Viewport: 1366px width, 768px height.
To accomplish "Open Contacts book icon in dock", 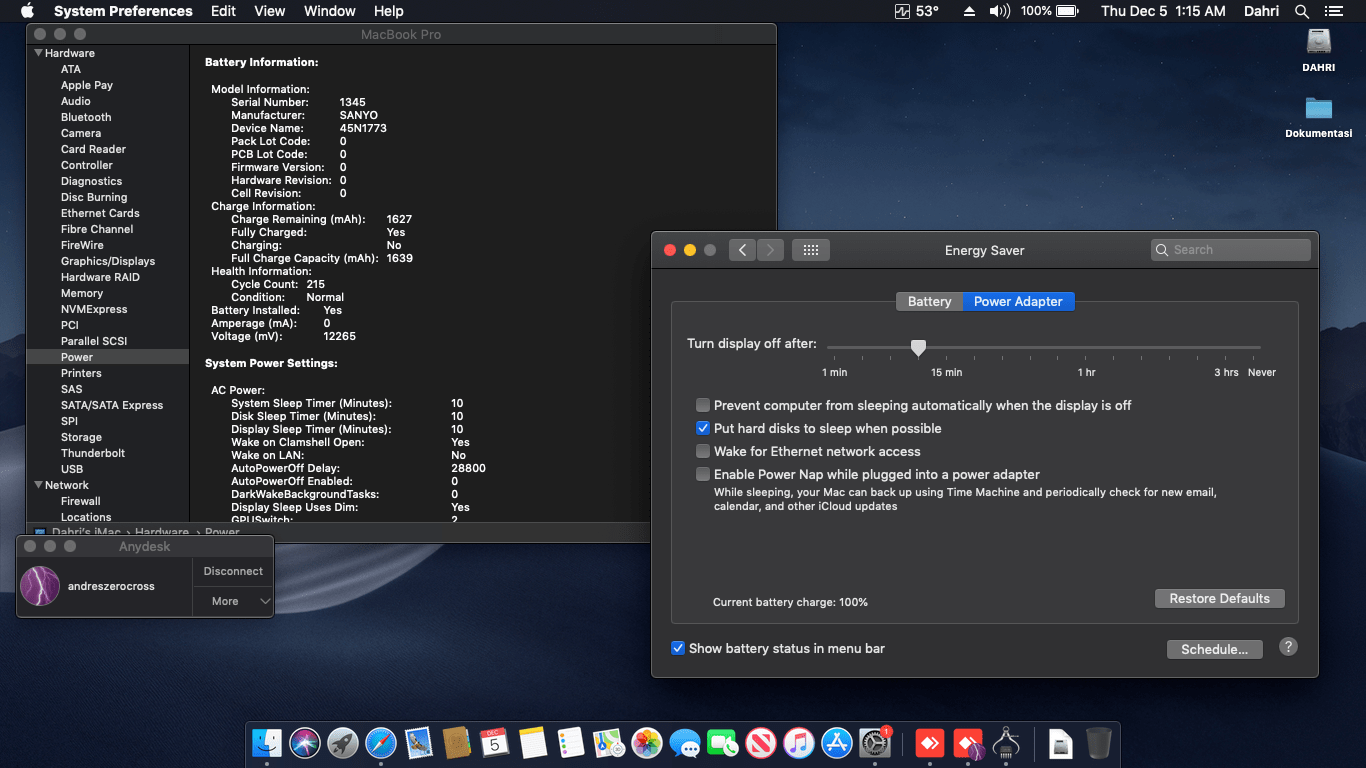I will (457, 743).
